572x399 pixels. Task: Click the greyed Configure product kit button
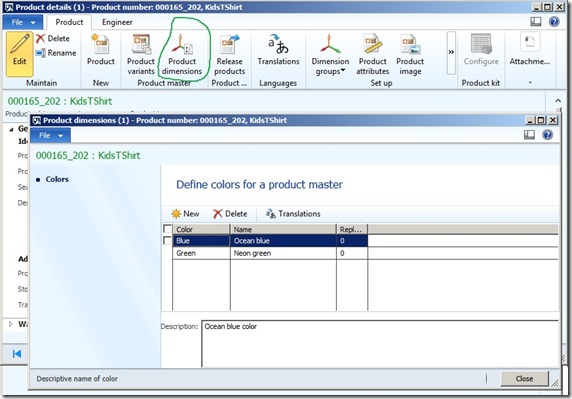(x=481, y=50)
